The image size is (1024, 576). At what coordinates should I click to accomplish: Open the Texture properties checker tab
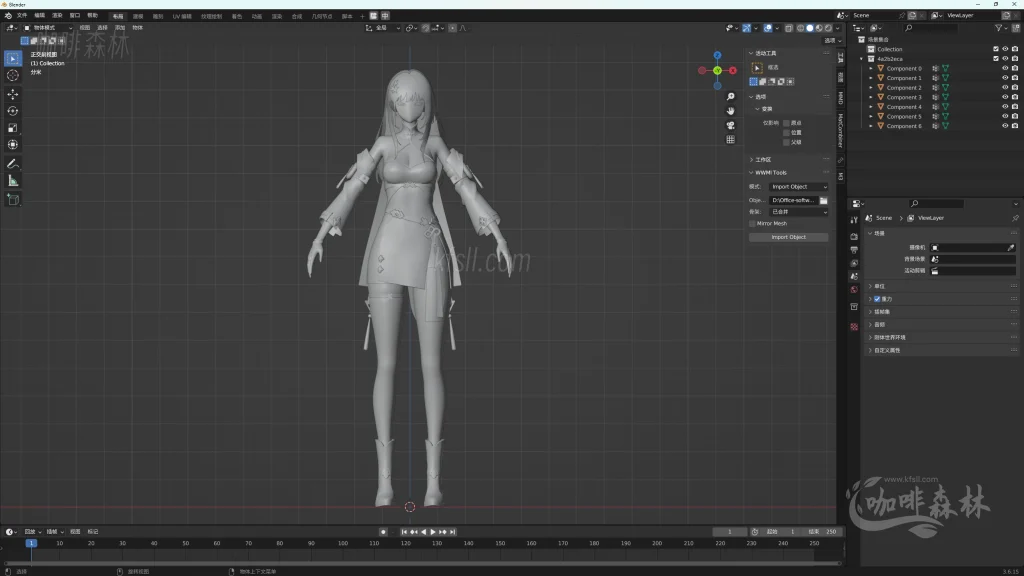pos(854,327)
